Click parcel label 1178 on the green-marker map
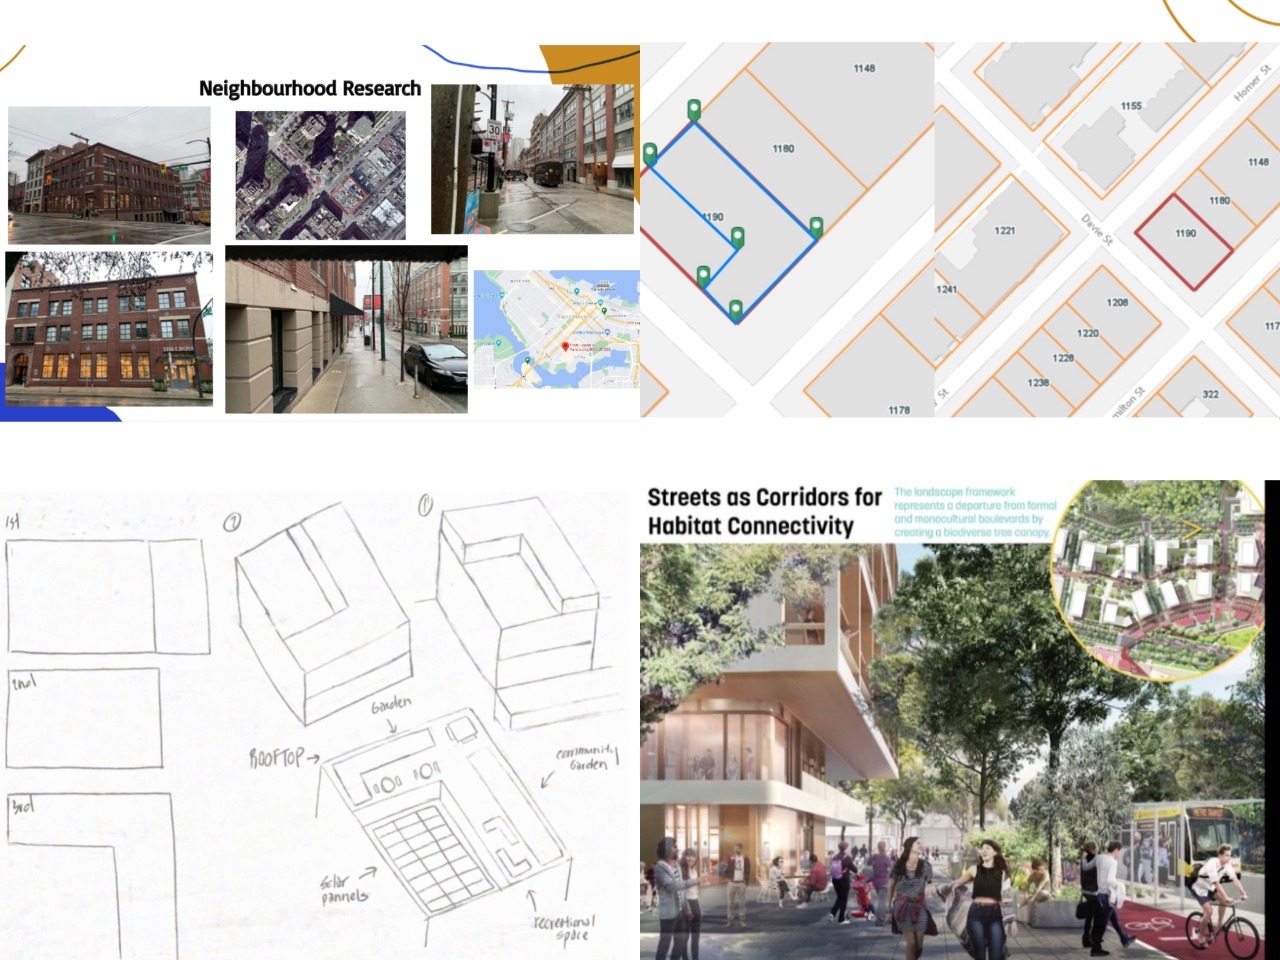The image size is (1280, 960). 899,410
